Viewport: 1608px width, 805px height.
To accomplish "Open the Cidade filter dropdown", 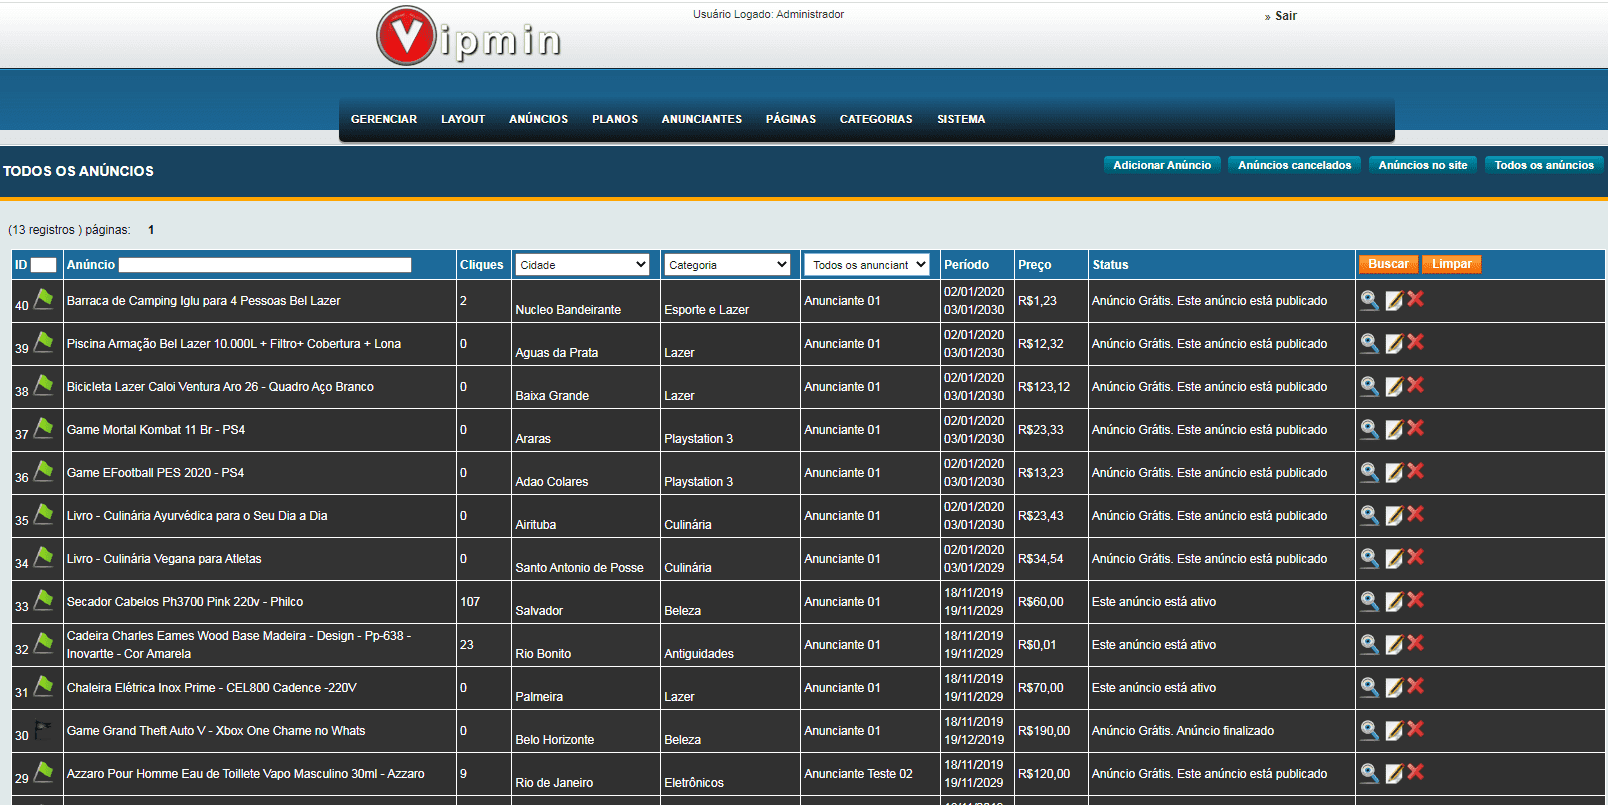I will pos(583,265).
